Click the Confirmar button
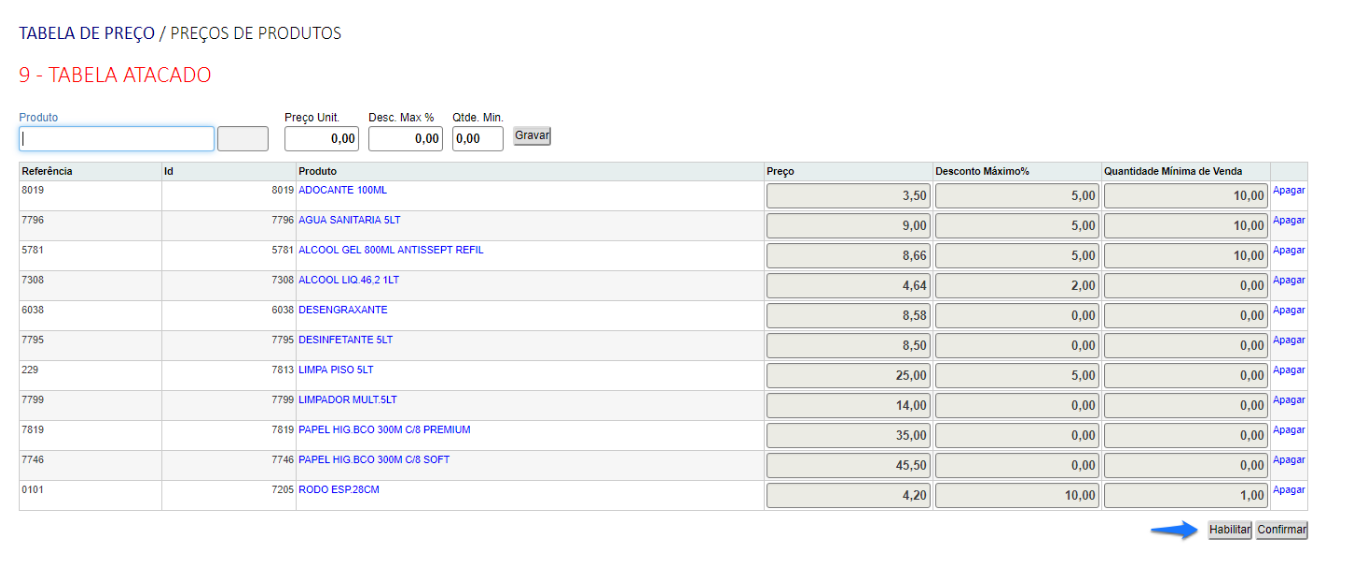 (1281, 530)
